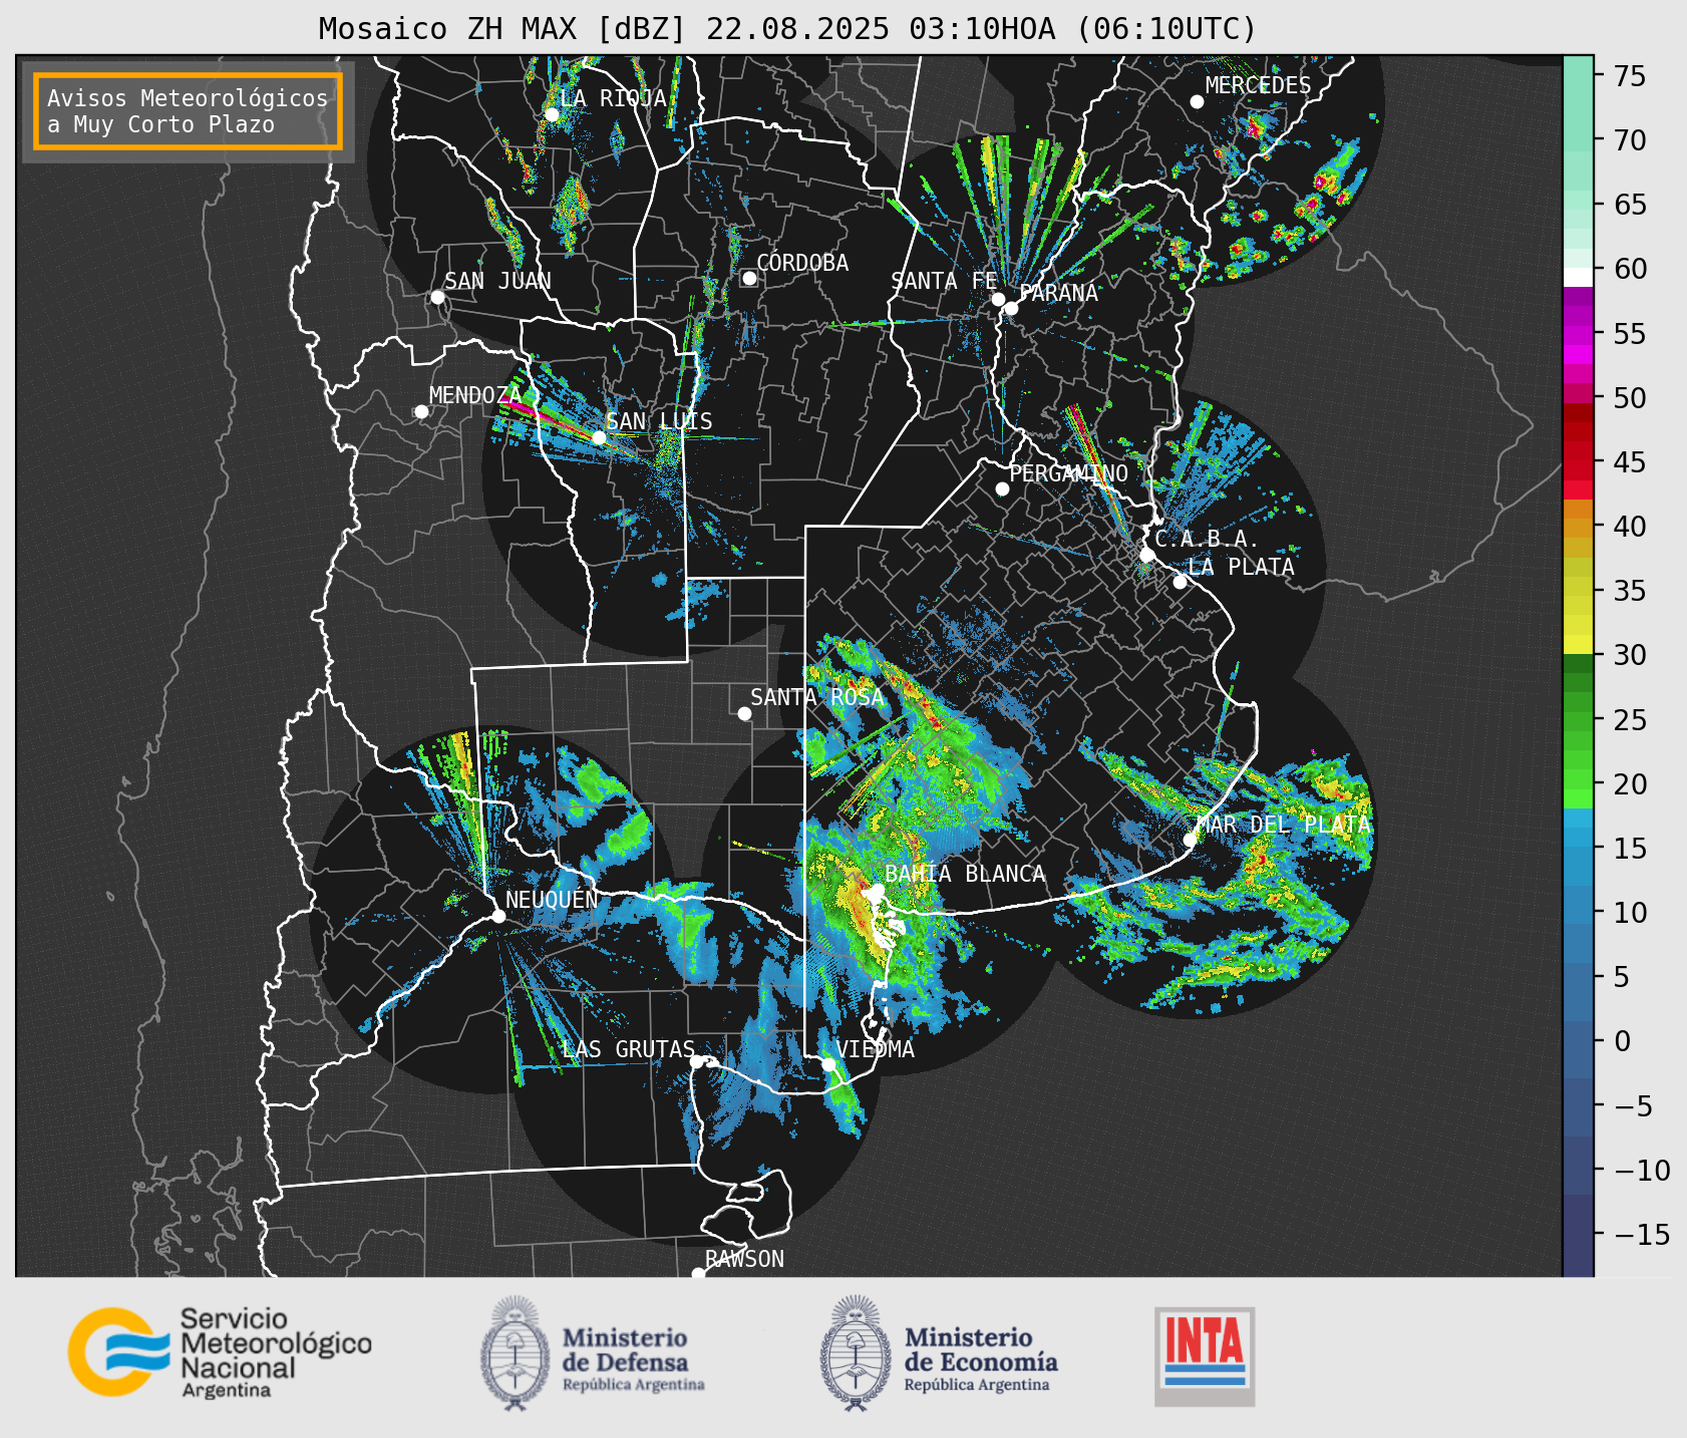Click the INTA logo

coord(1205,1356)
